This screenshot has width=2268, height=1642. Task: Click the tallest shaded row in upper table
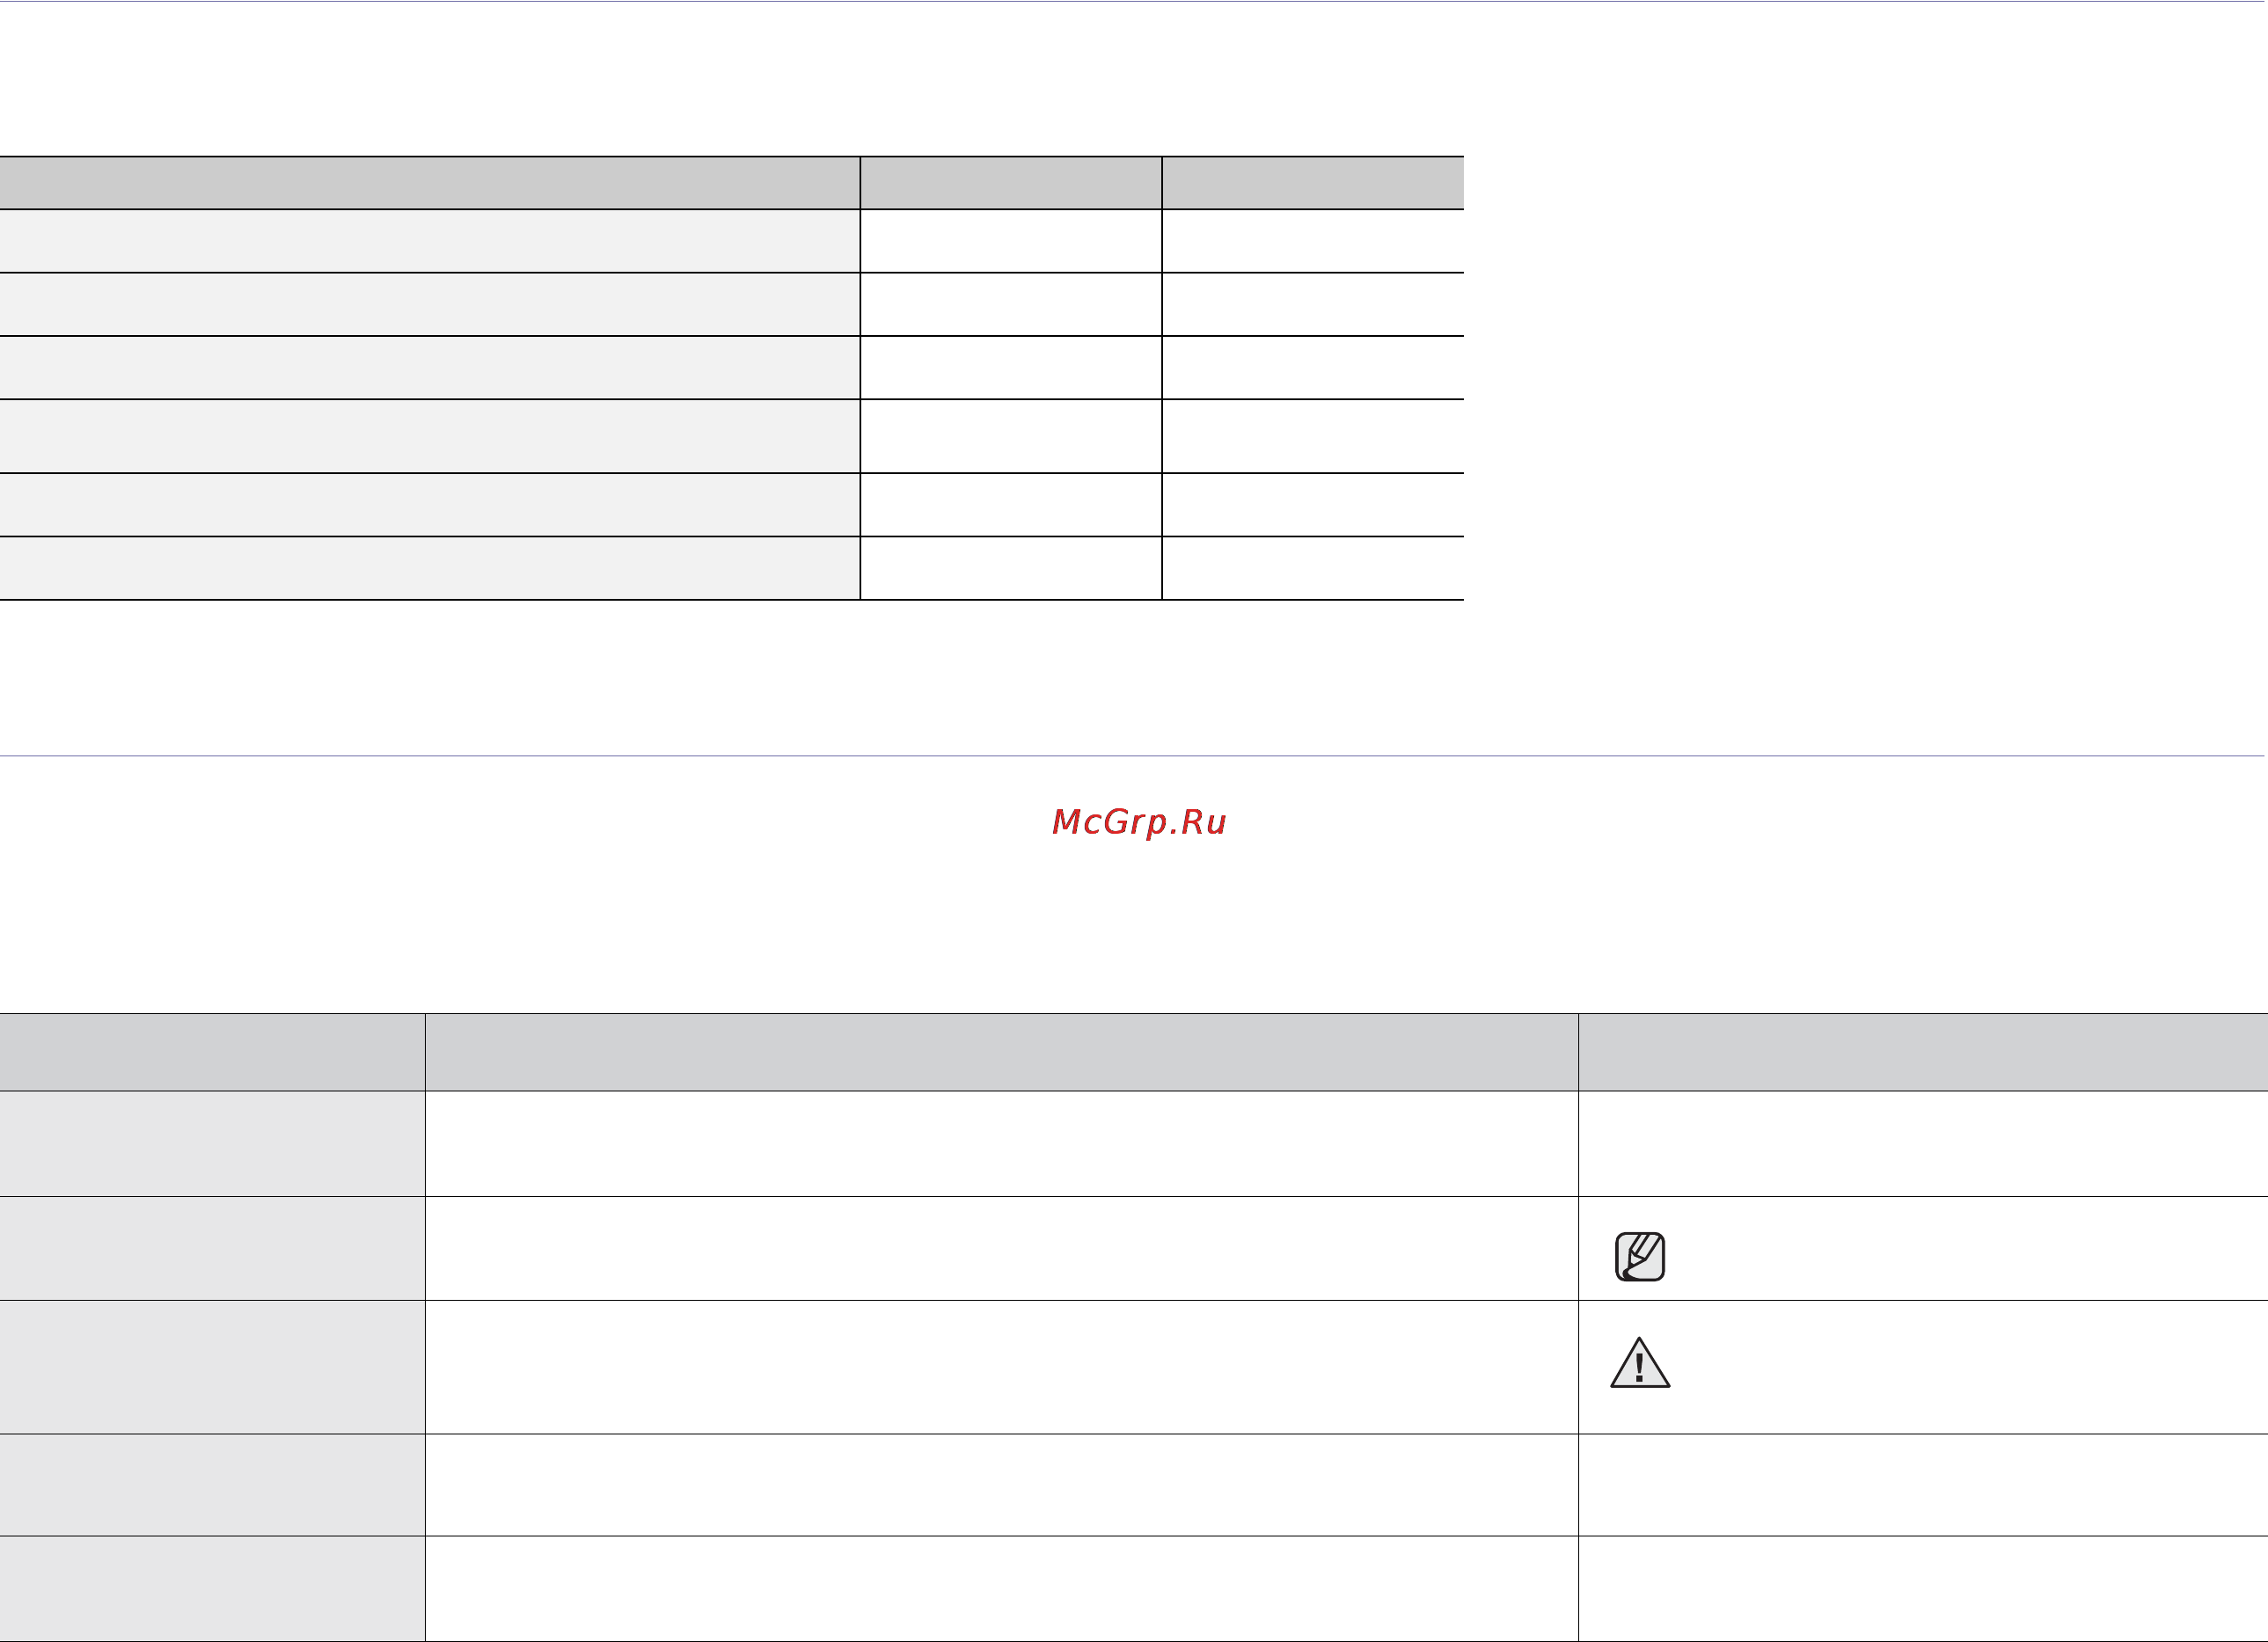[x=430, y=436]
